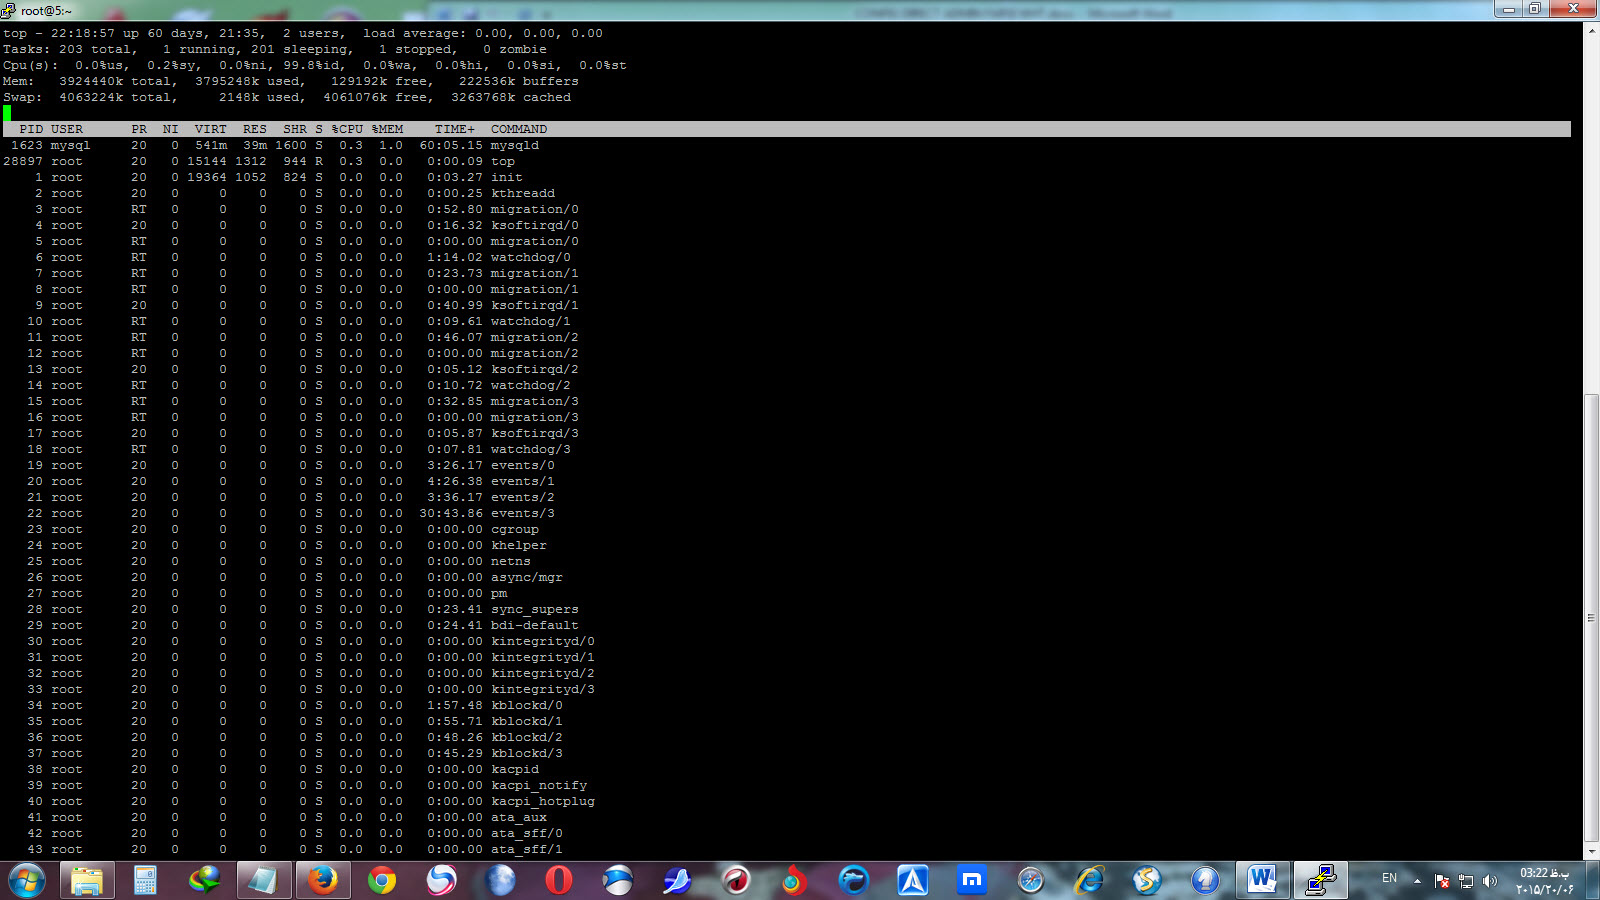Click the events/3 process command

[523, 513]
